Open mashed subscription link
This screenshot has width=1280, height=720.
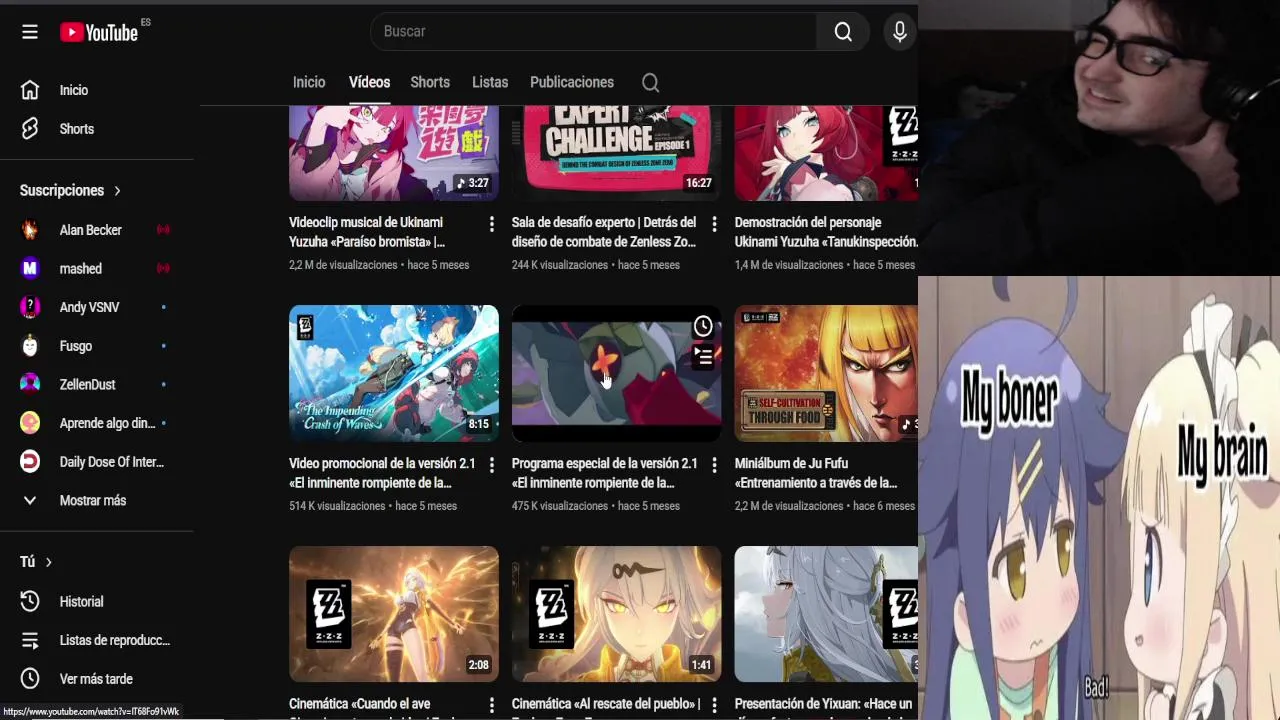[81, 268]
